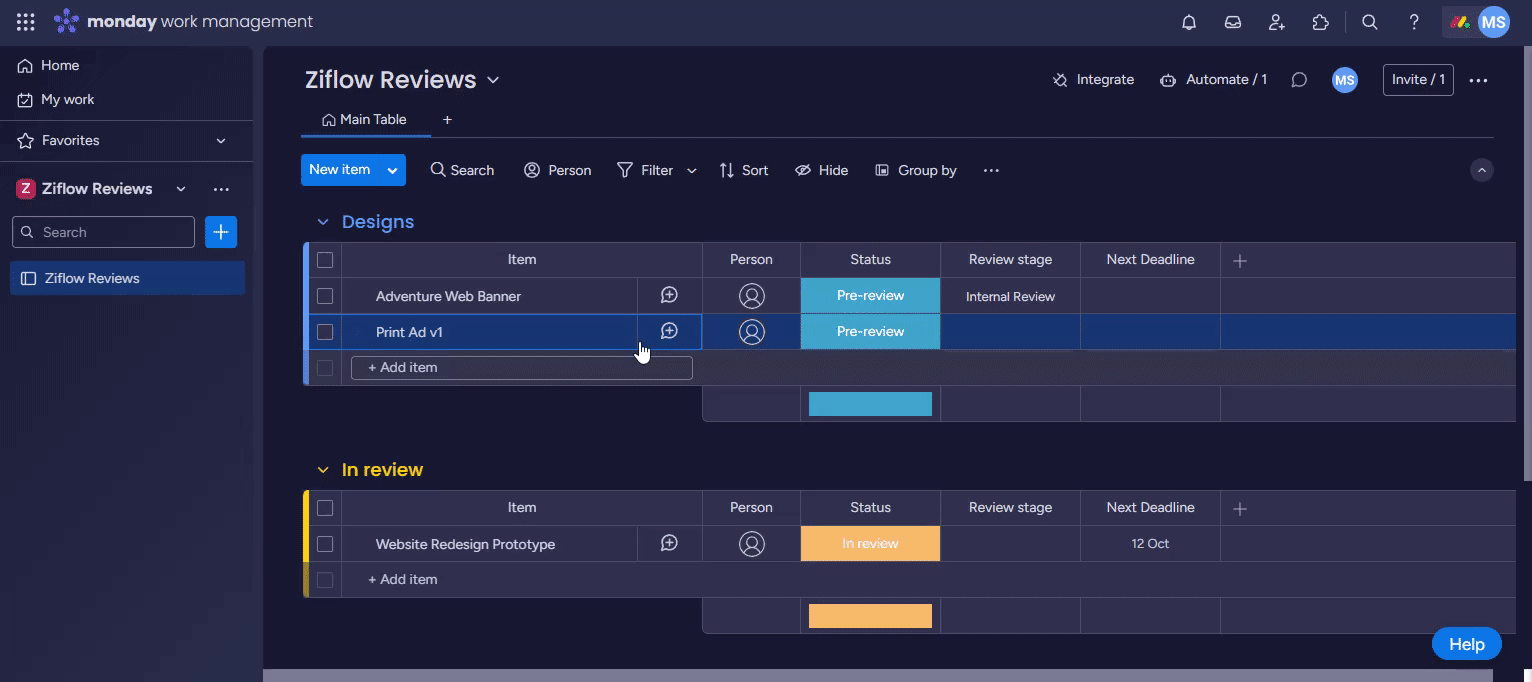Image resolution: width=1532 pixels, height=682 pixels.
Task: Open Hide columns in toolbar
Action: point(821,171)
